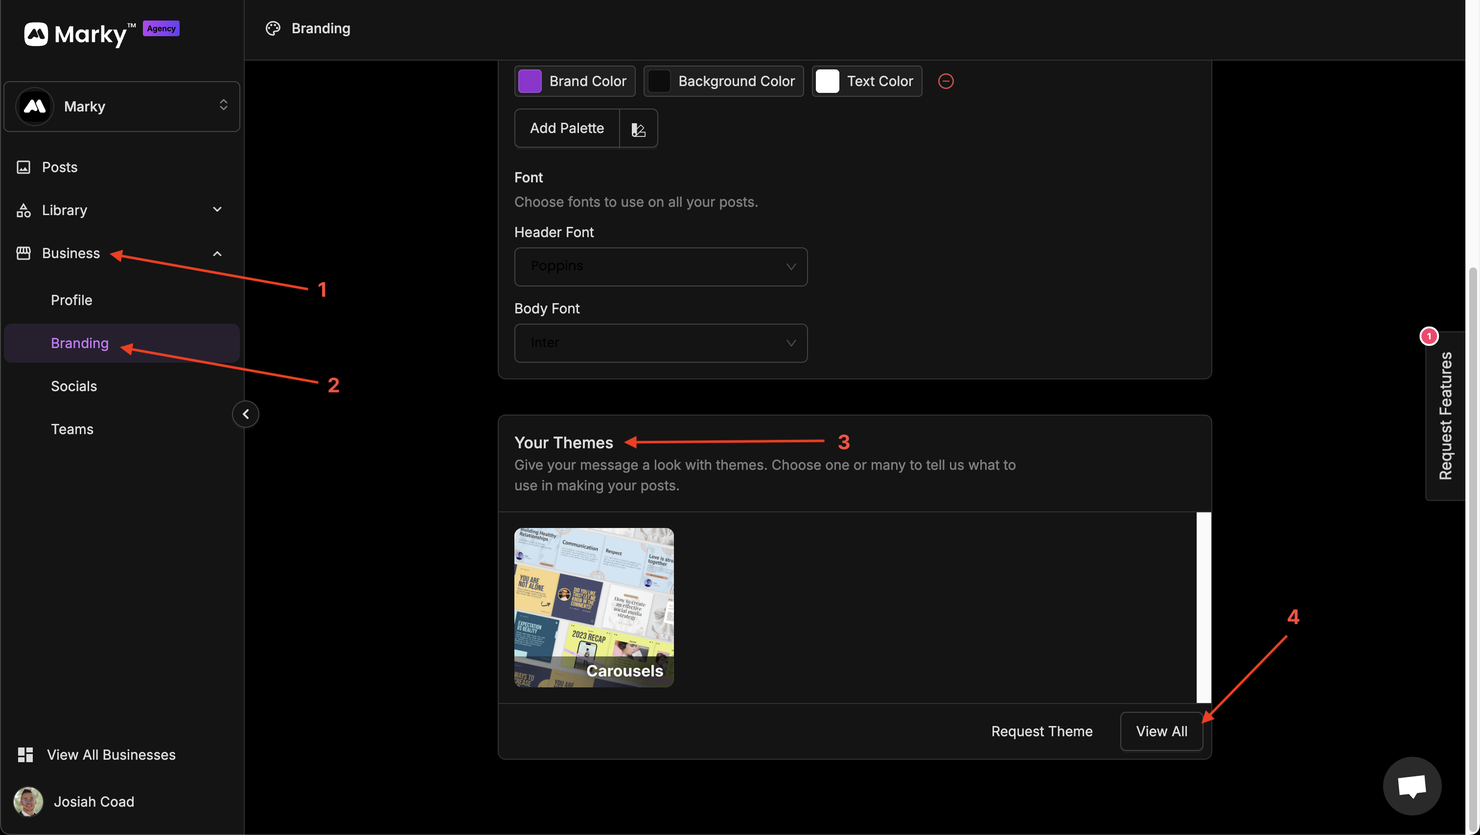Viewport: 1480px width, 835px height.
Task: Expand the Library menu chevron
Action: (217, 210)
